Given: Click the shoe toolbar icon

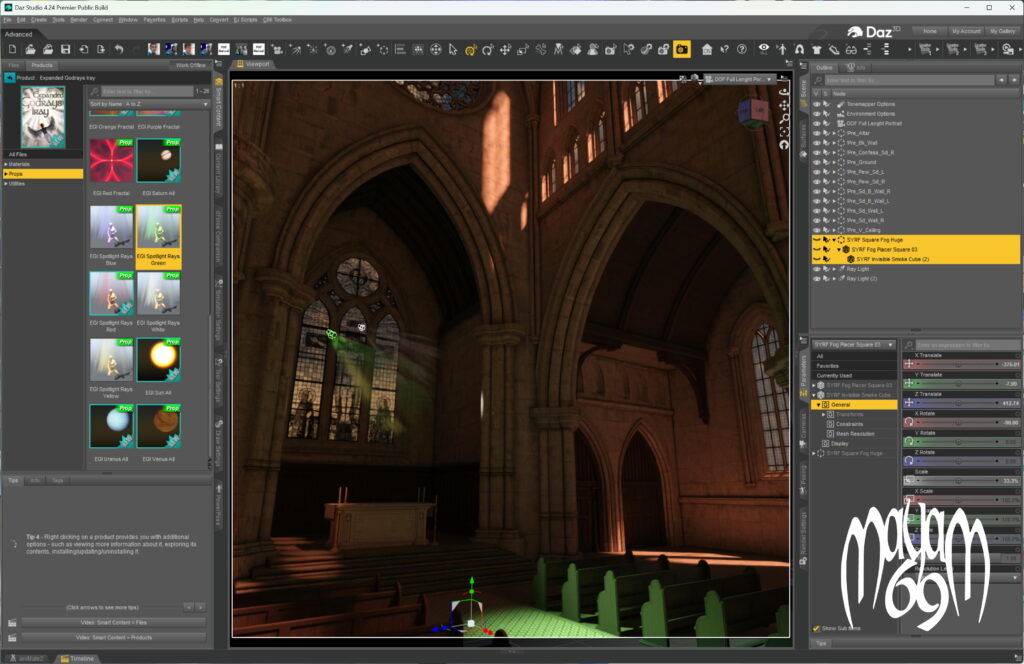Looking at the screenshot, I should click(834, 49).
